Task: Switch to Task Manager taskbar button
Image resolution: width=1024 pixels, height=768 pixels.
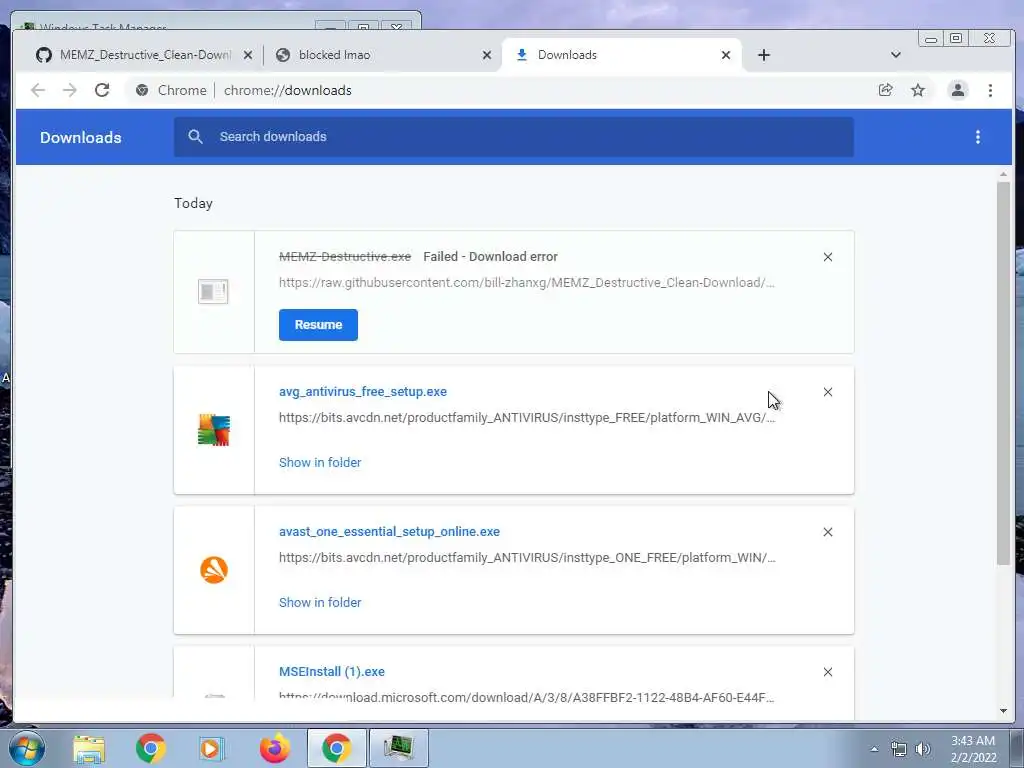Action: click(398, 748)
